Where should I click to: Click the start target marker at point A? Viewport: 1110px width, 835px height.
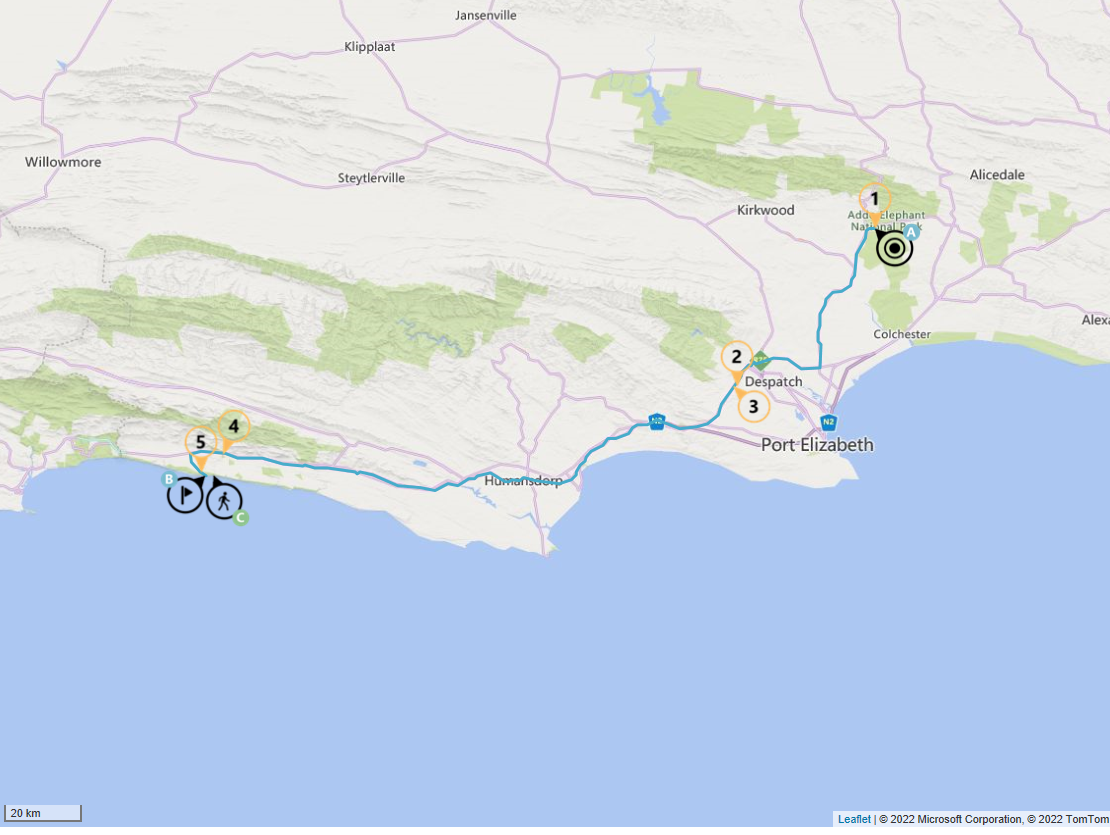point(895,249)
